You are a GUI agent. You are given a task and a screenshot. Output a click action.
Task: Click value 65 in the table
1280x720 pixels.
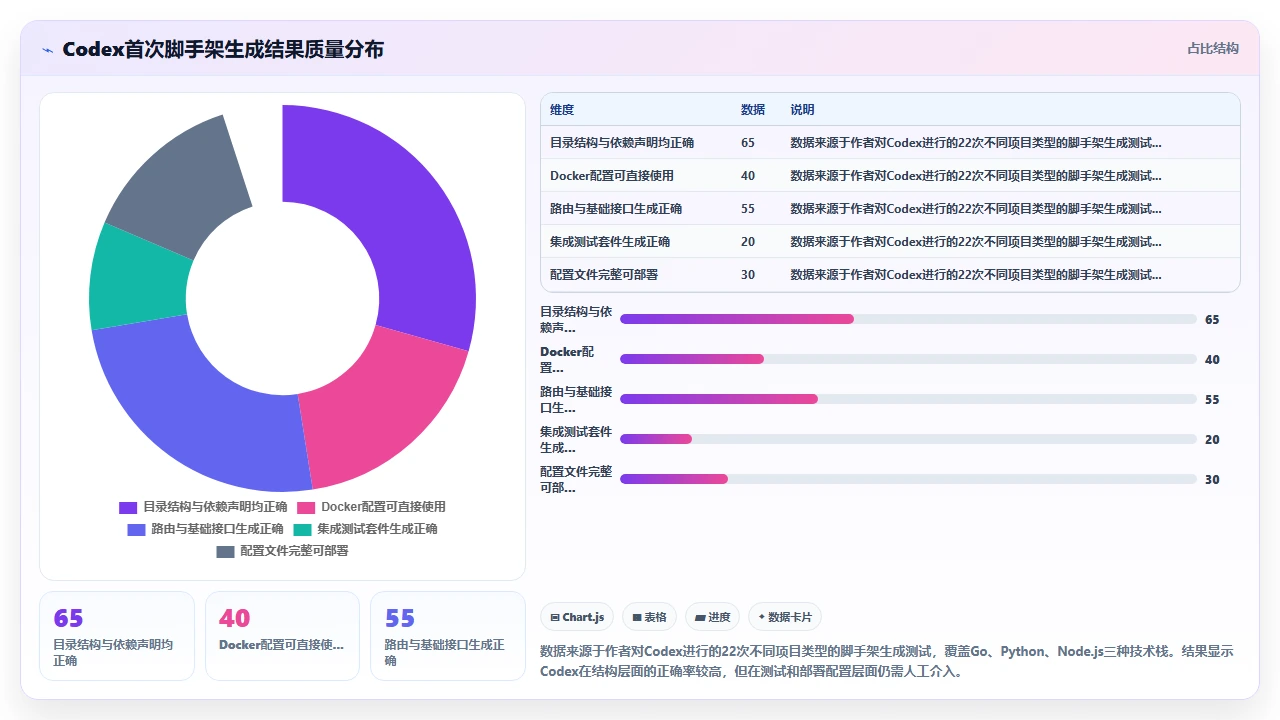748,143
